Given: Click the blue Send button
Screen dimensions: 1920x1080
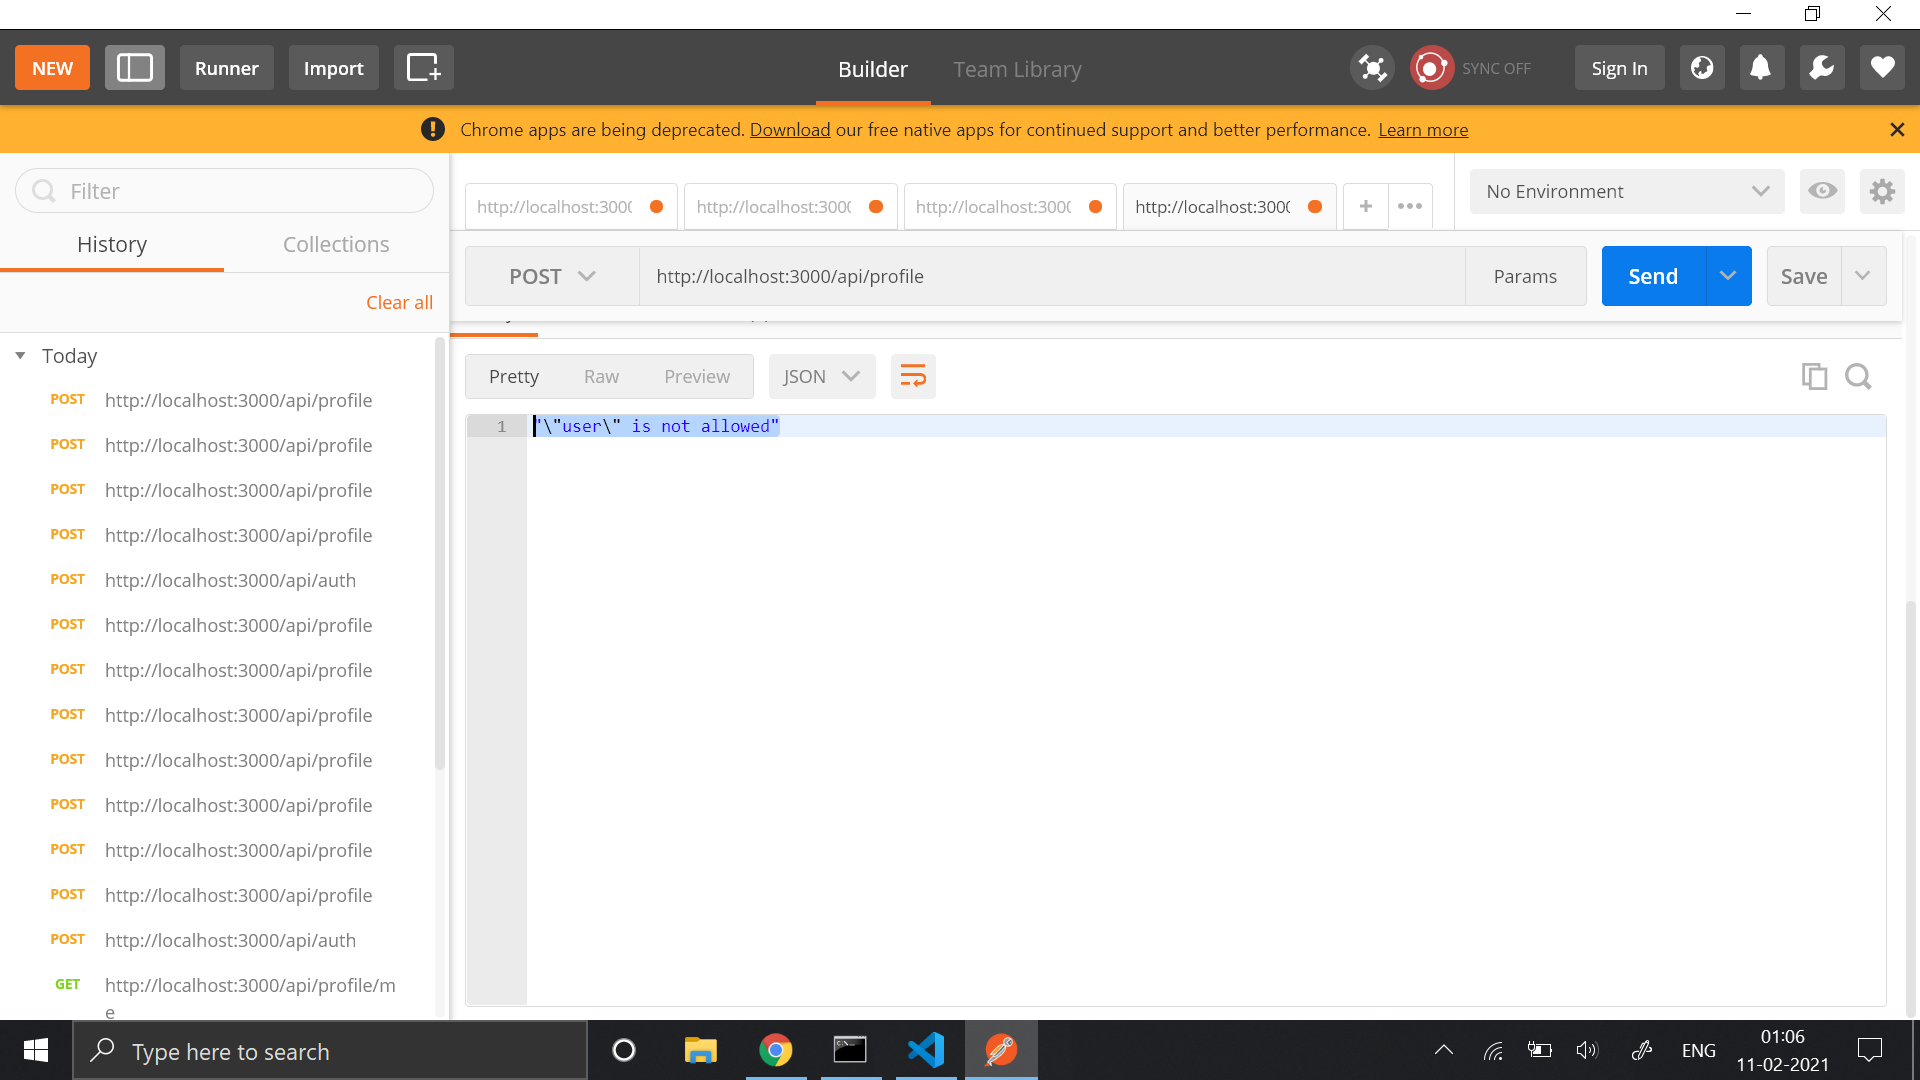Looking at the screenshot, I should [1652, 276].
